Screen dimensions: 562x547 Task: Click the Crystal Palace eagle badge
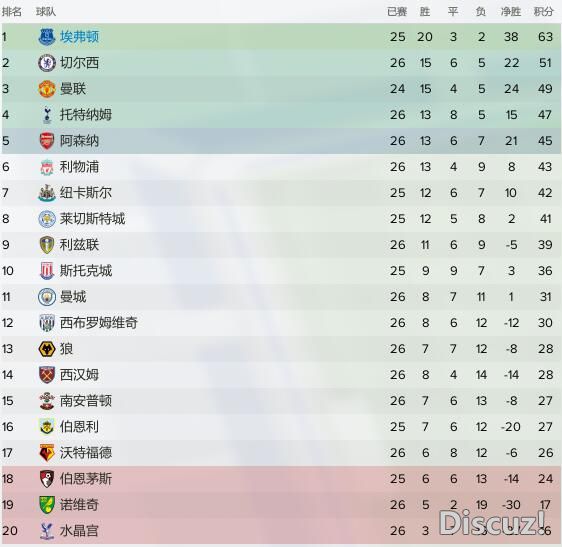(47, 531)
